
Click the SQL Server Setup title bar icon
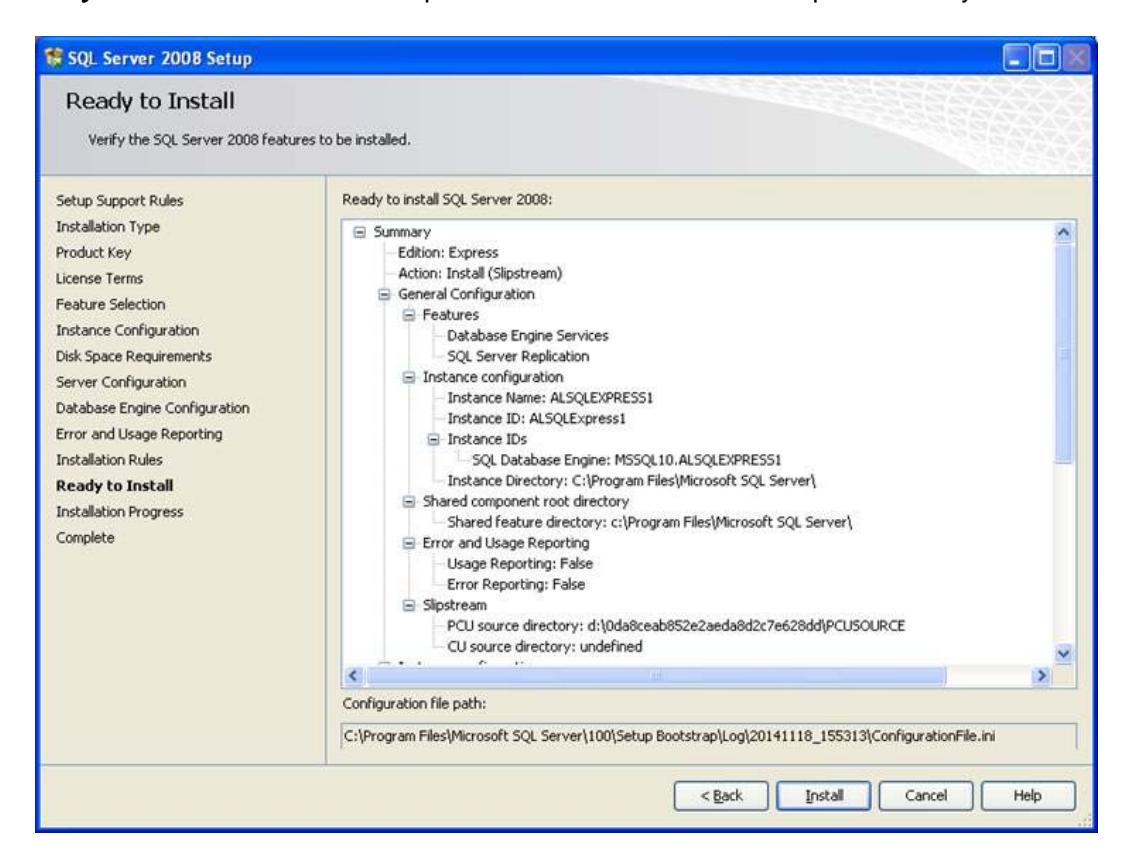53,57
